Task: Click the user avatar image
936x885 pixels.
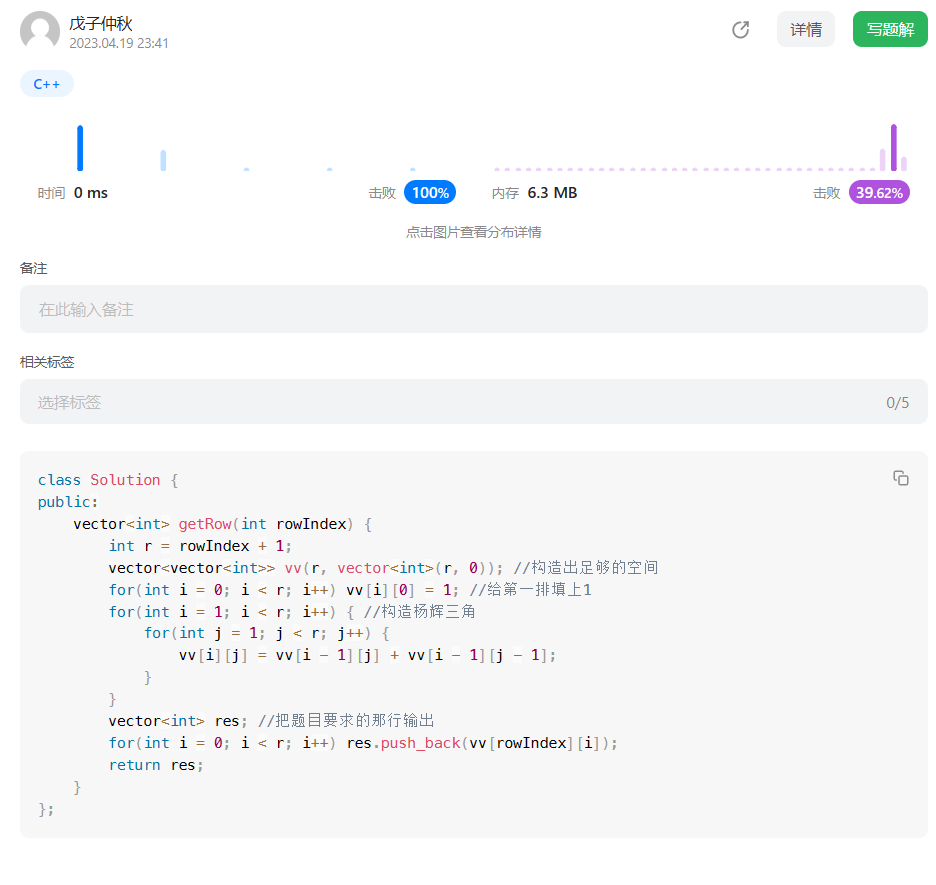Action: pos(40,31)
